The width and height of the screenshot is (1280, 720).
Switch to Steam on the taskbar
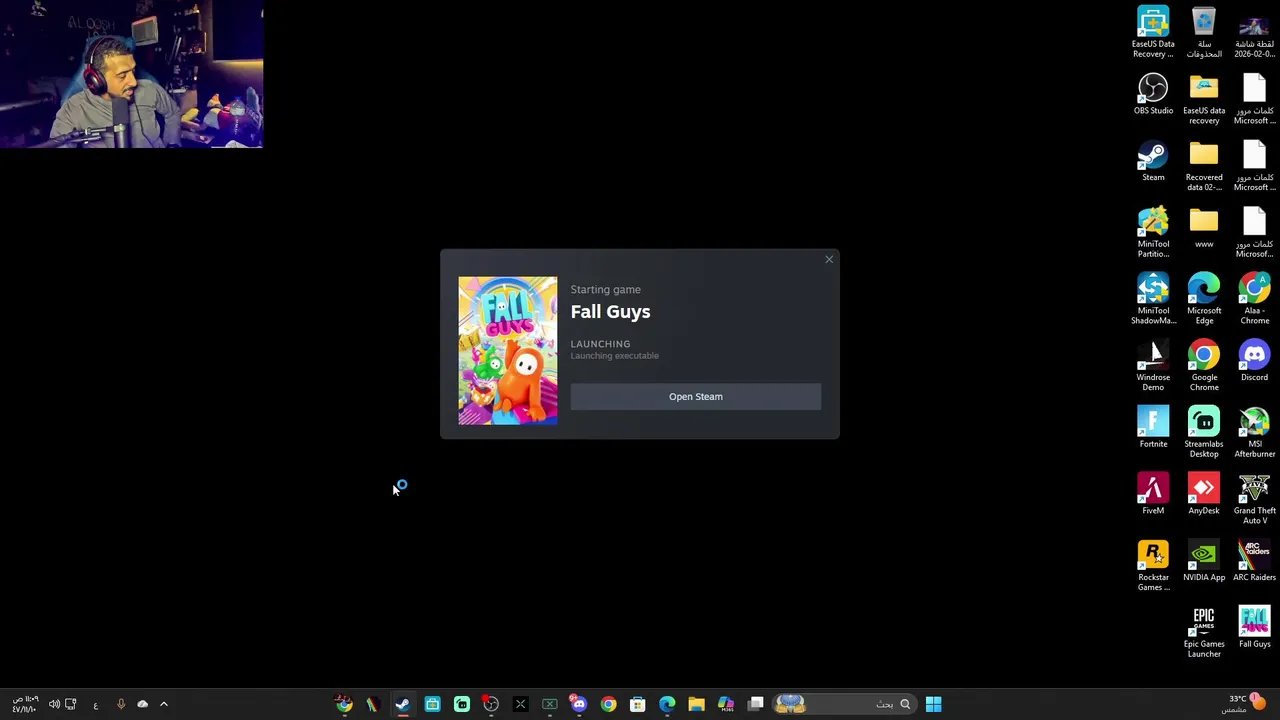[402, 704]
